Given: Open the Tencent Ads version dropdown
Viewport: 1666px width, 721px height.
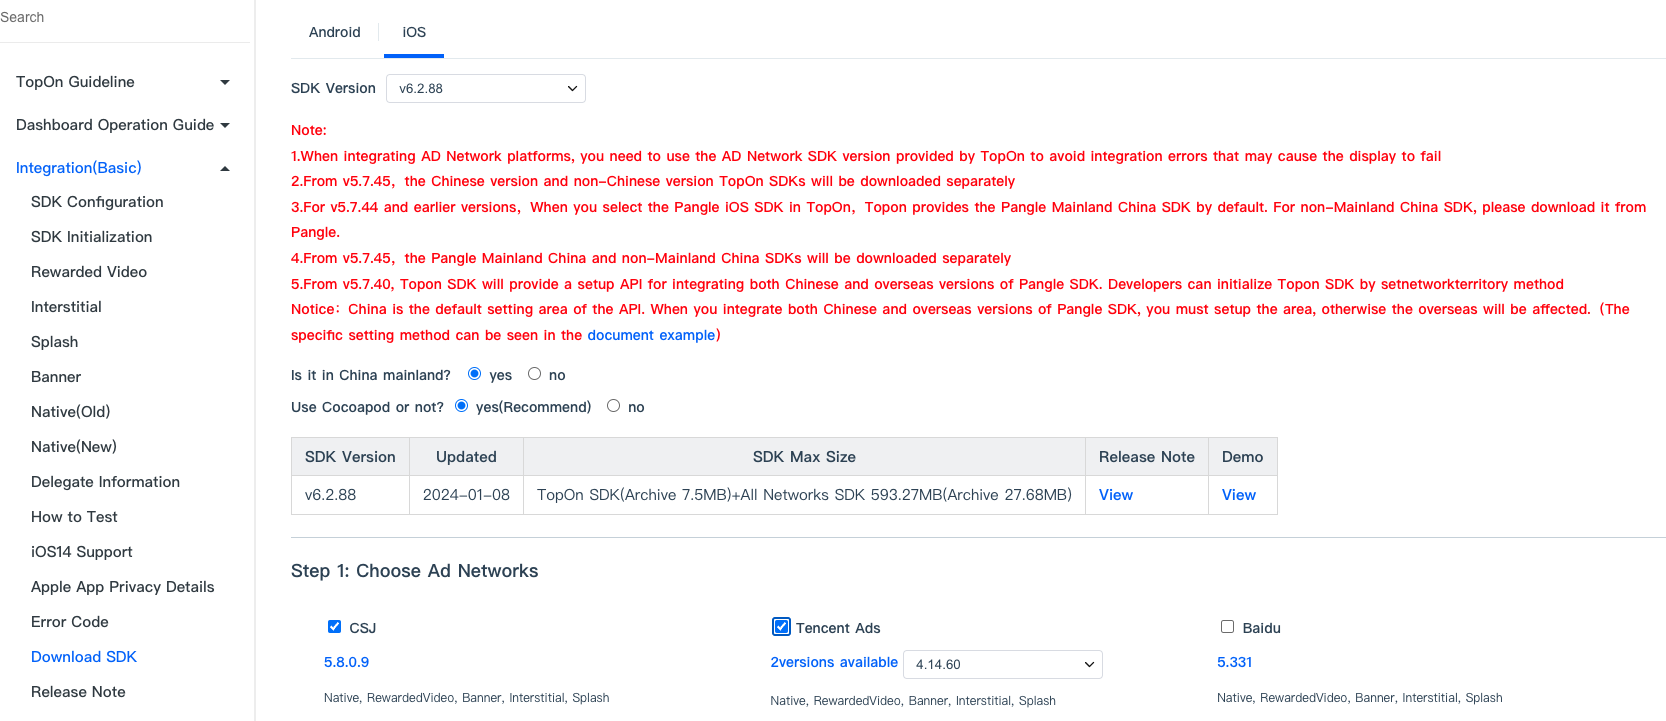Looking at the screenshot, I should tap(1002, 664).
